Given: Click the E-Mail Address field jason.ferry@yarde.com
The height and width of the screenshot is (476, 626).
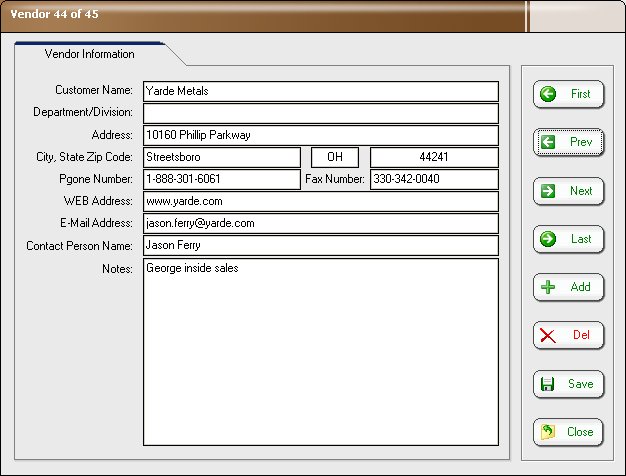Looking at the screenshot, I should pos(321,223).
